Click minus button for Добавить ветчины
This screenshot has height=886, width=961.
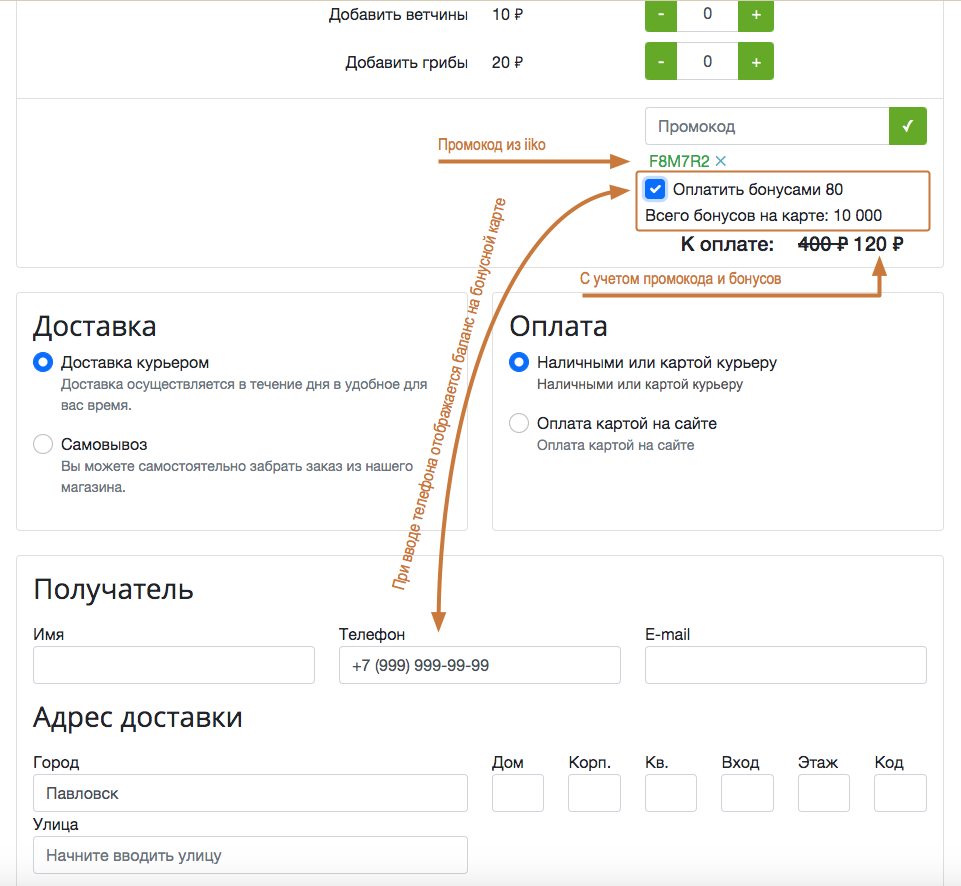click(661, 15)
